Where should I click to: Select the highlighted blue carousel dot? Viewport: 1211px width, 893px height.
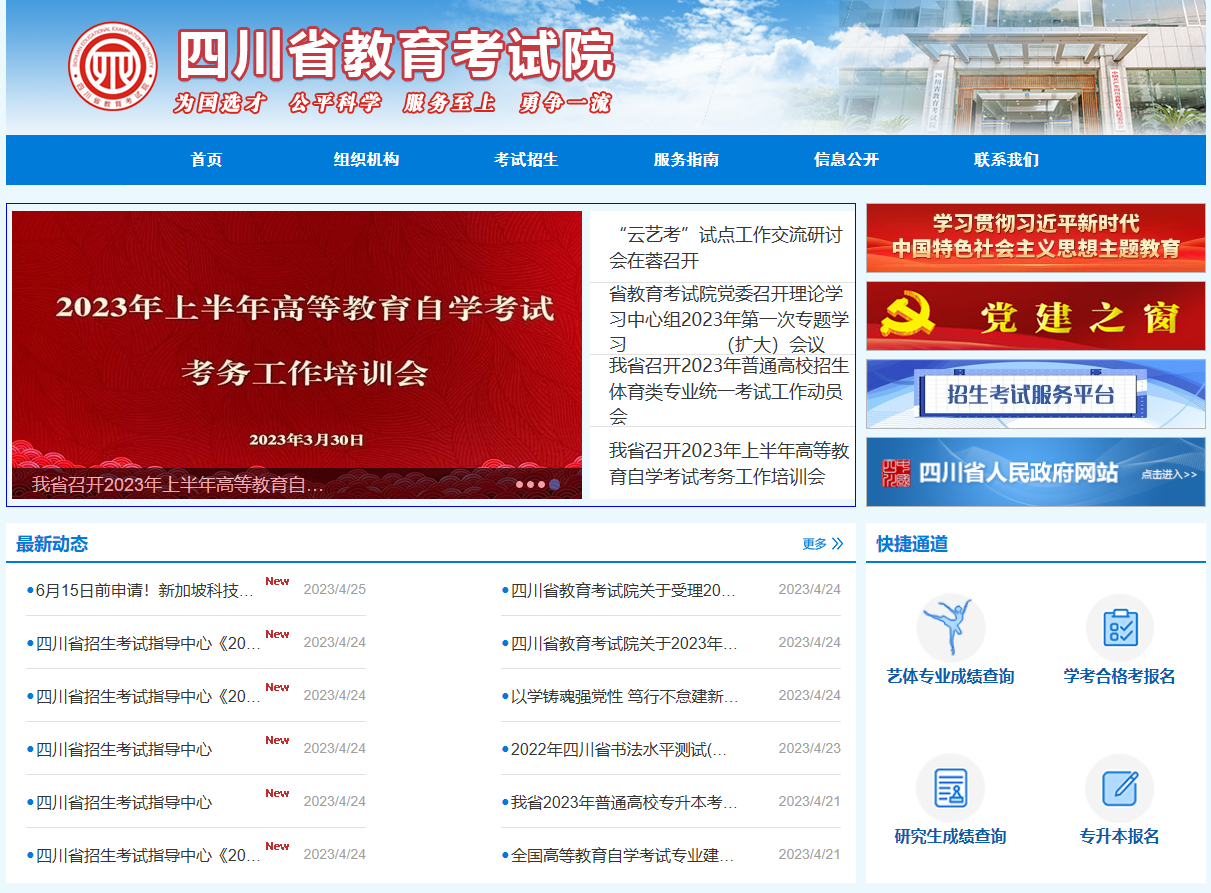pos(554,484)
